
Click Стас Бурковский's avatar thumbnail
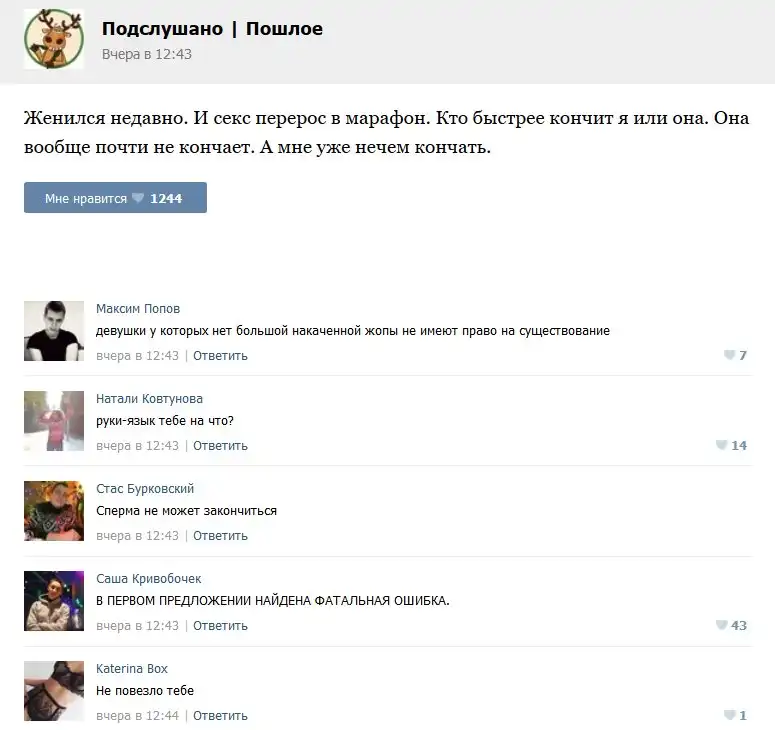point(54,511)
